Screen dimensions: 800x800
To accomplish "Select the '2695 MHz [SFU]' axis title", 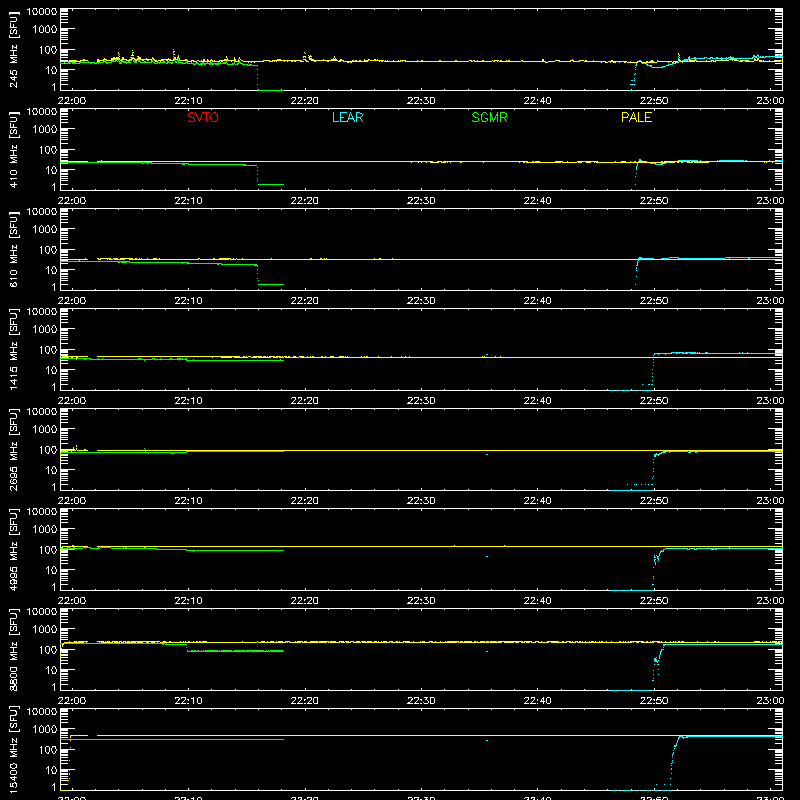I will (x=14, y=449).
